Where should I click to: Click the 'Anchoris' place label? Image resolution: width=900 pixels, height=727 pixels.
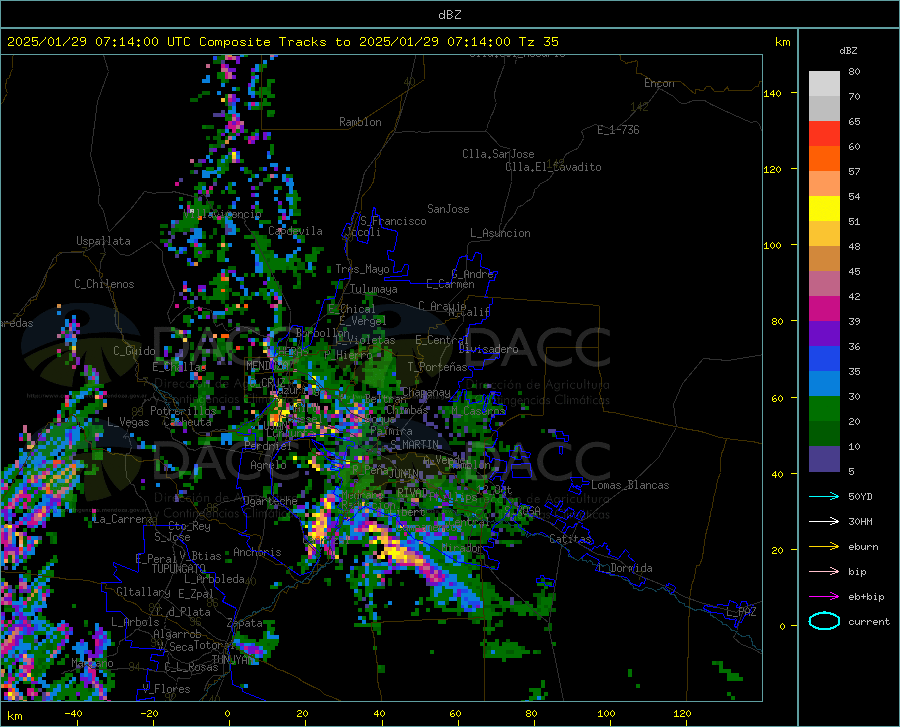(257, 552)
